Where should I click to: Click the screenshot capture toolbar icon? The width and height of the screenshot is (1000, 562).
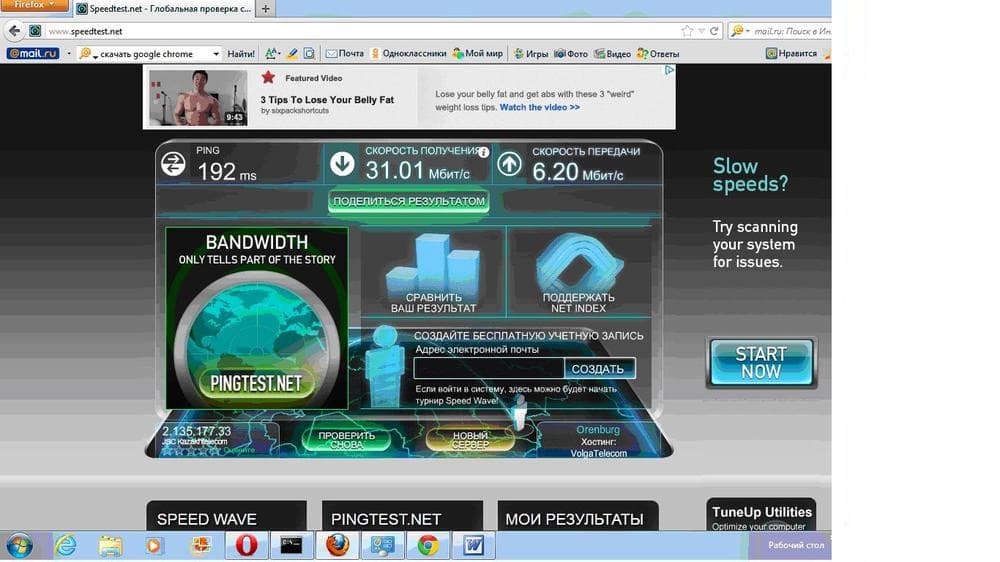309,54
